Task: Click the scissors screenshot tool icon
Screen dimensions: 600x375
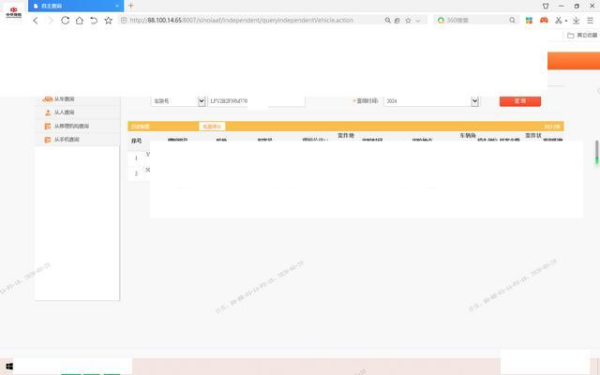Action: coord(559,20)
